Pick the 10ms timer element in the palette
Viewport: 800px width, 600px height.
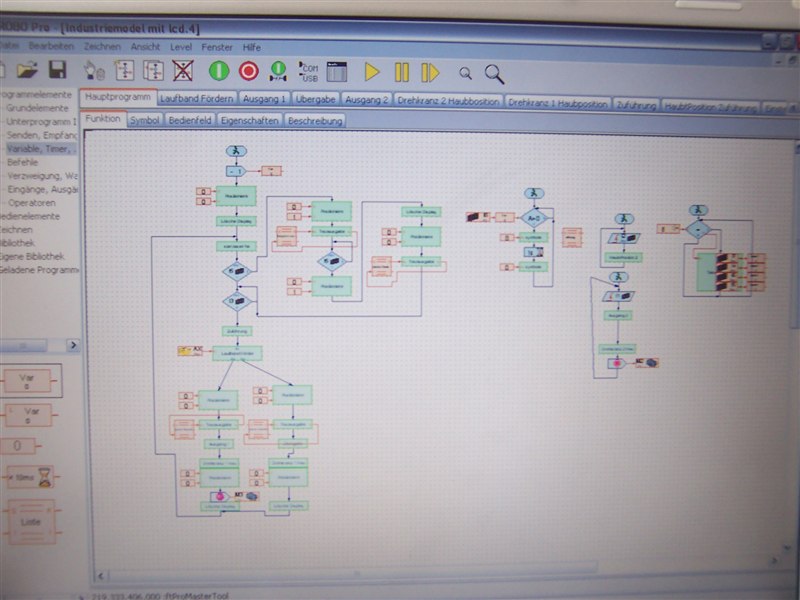[30, 478]
